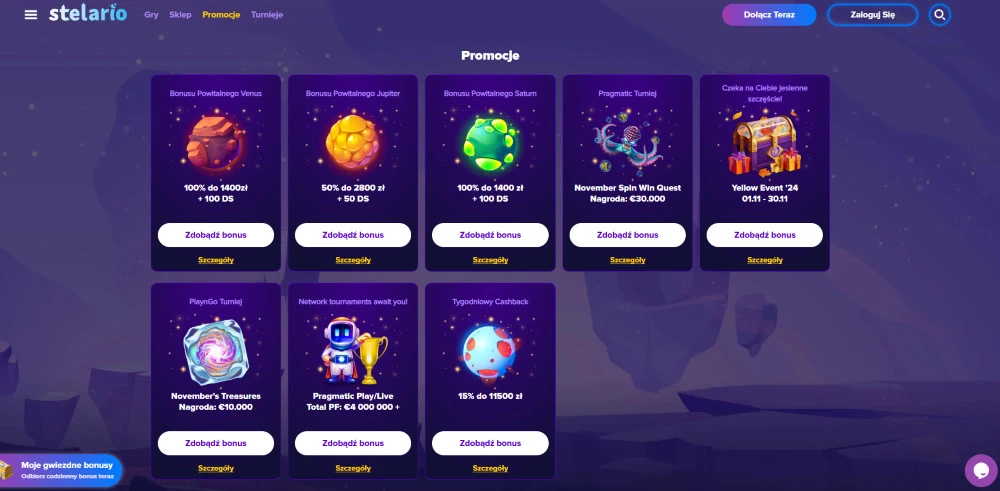Select the Venus red planet image
1000x491 pixels.
tap(216, 143)
